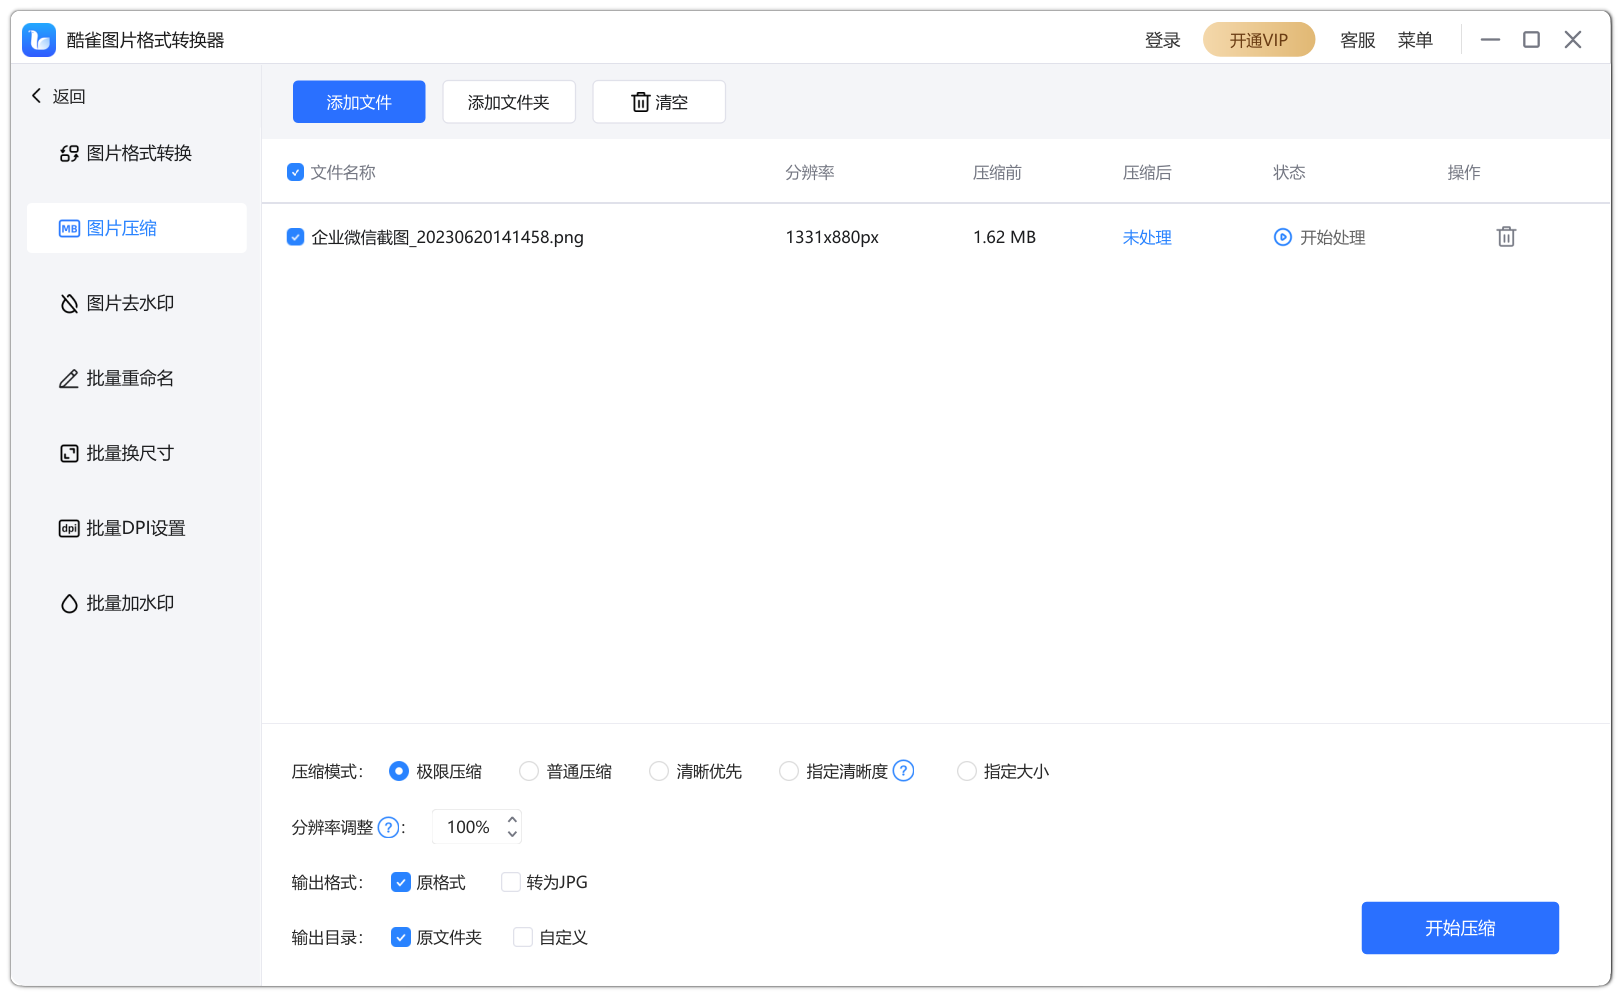Click the 分辨率 column header
Viewport: 1620px width, 995px height.
(x=810, y=172)
